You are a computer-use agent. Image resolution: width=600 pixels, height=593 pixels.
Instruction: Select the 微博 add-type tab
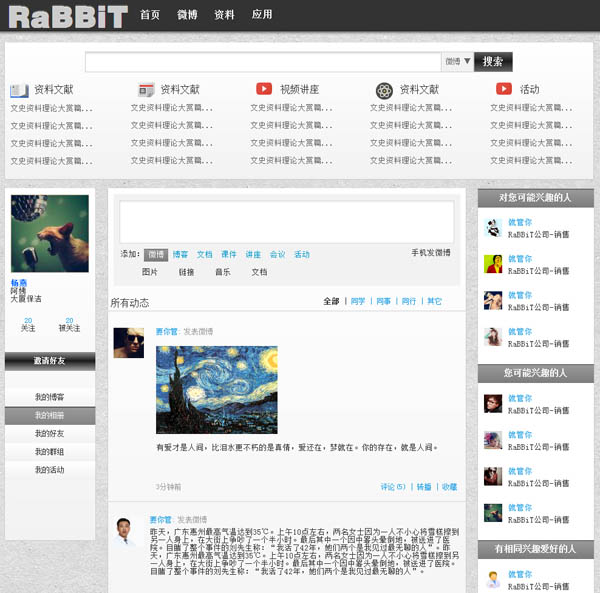(156, 255)
